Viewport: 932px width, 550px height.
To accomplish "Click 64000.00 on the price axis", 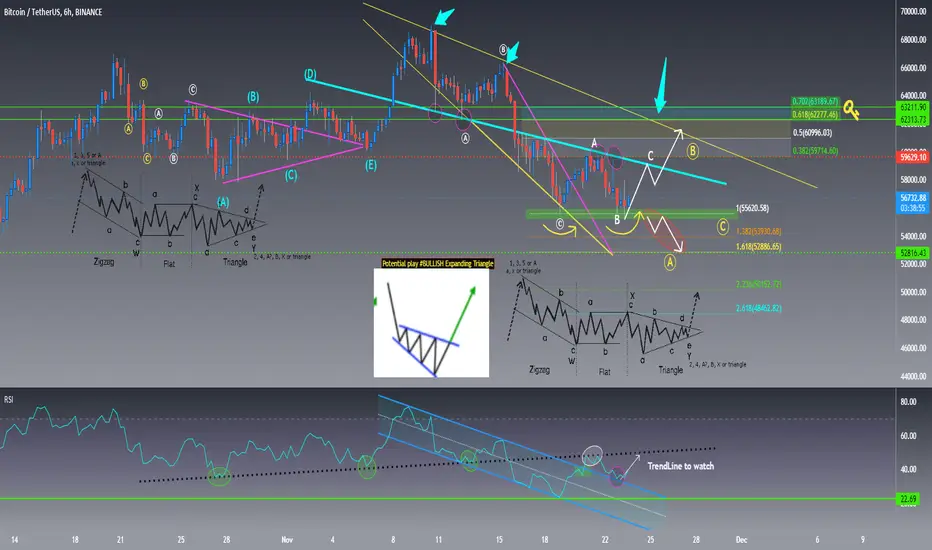I will [x=913, y=95].
